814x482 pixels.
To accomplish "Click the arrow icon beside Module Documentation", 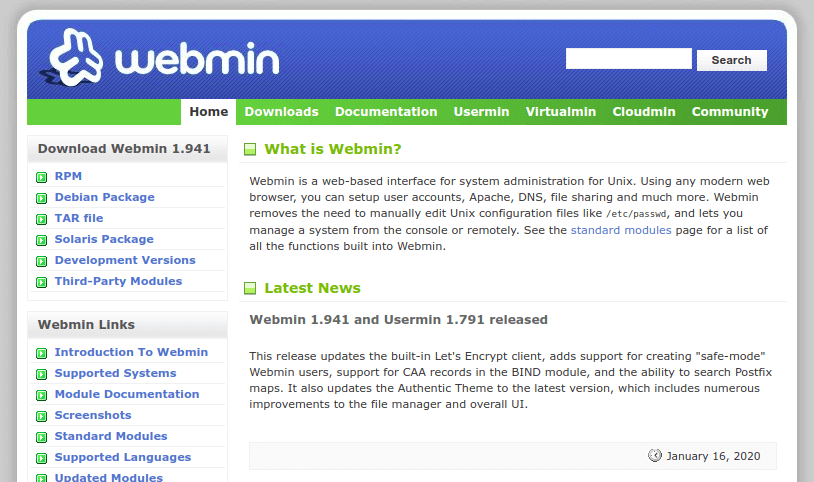I will pos(42,396).
